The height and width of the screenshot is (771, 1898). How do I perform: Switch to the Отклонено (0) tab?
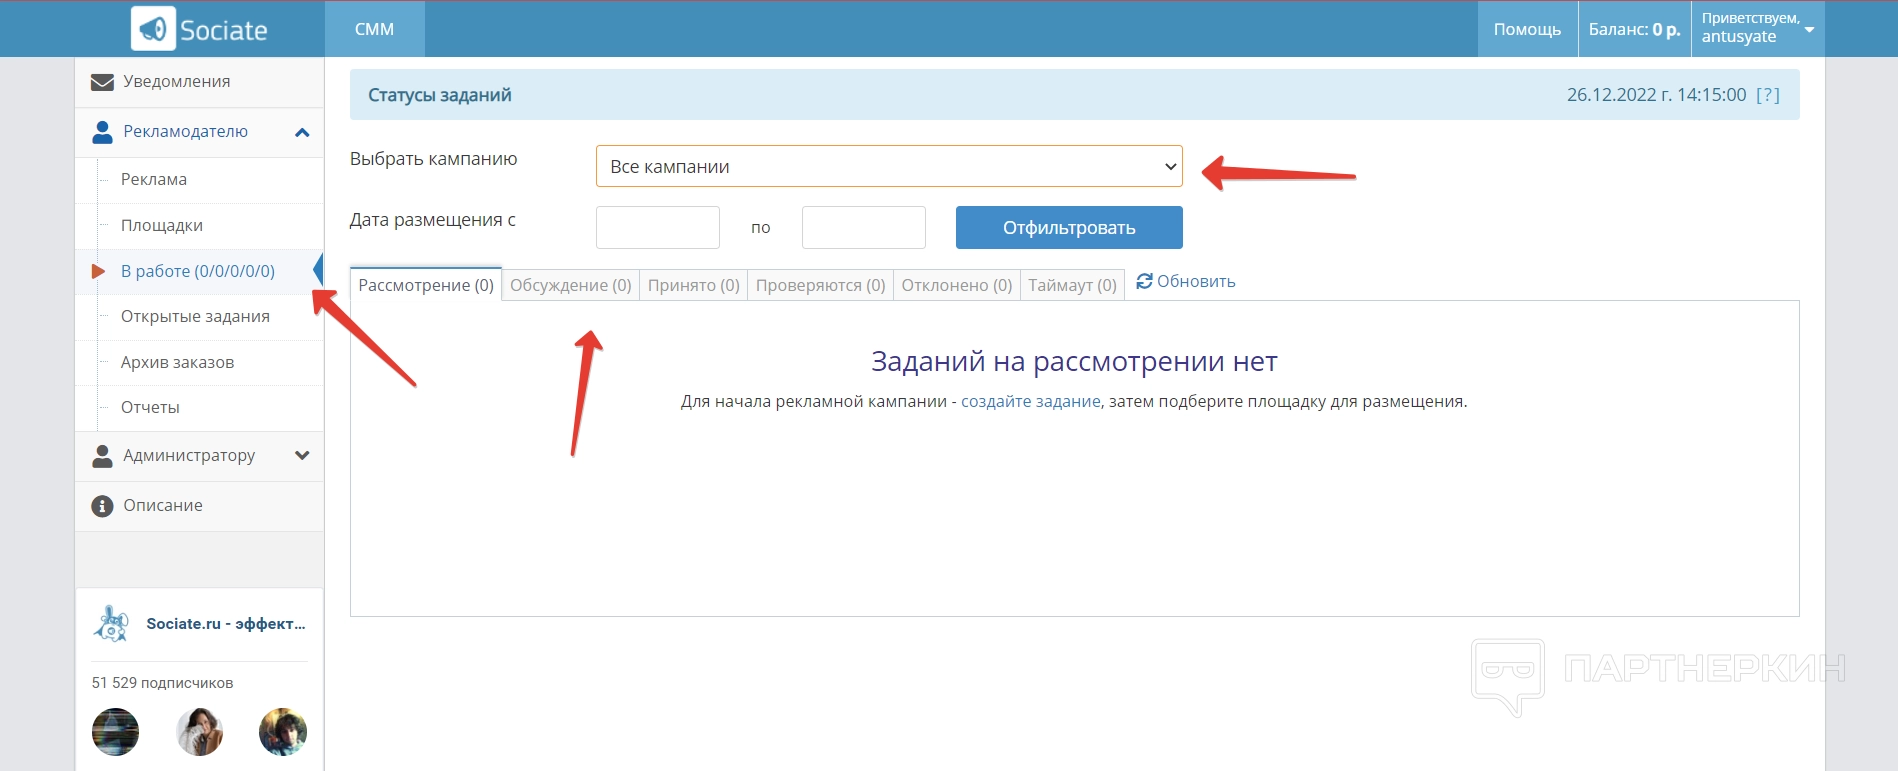[957, 285]
